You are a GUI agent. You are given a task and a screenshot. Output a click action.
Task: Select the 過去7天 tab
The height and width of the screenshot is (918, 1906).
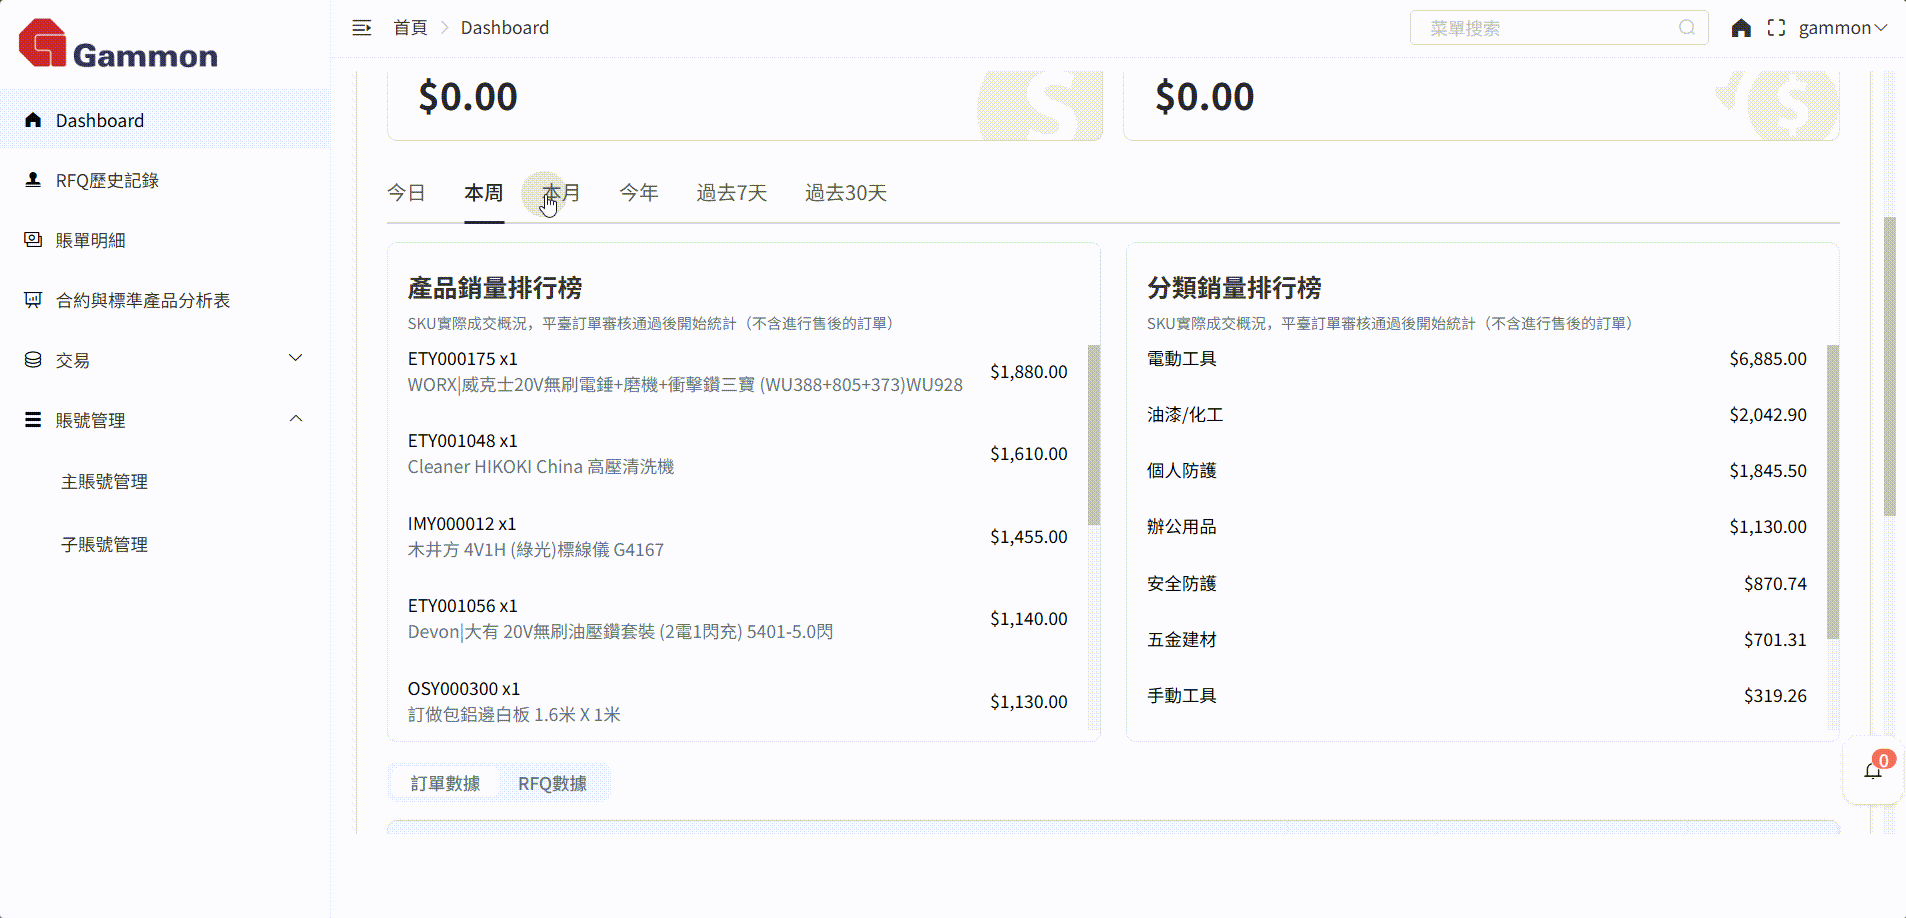[731, 193]
